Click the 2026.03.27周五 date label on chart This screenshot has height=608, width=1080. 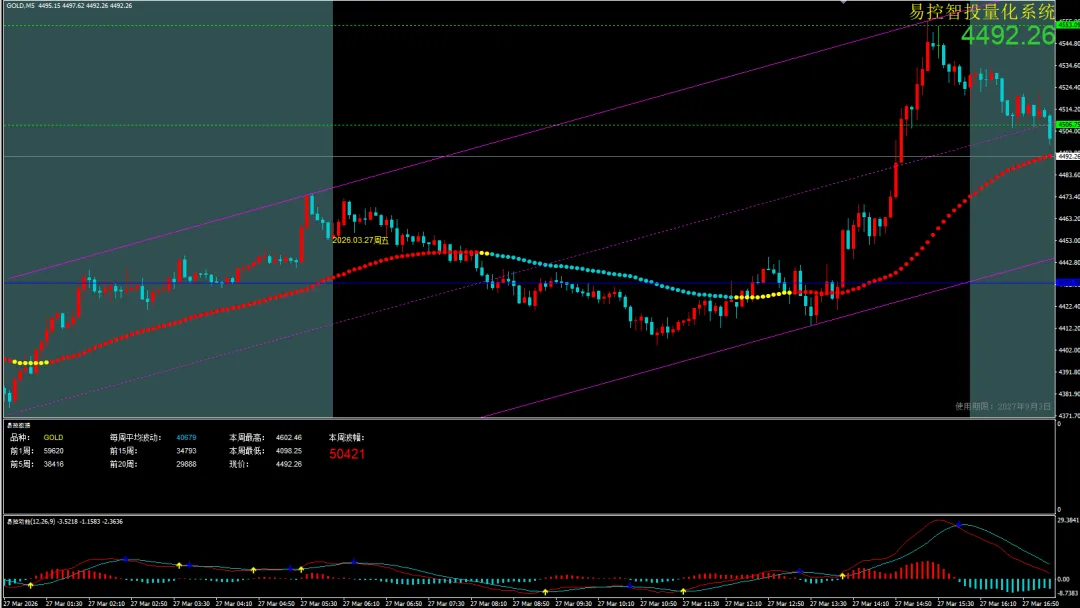click(x=360, y=240)
